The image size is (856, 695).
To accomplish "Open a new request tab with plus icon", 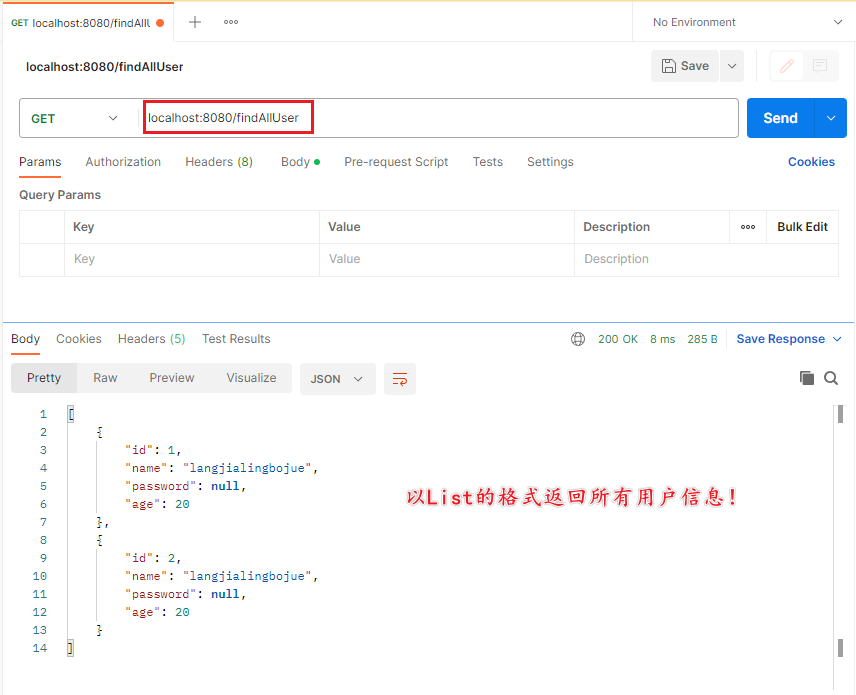I will tap(195, 22).
